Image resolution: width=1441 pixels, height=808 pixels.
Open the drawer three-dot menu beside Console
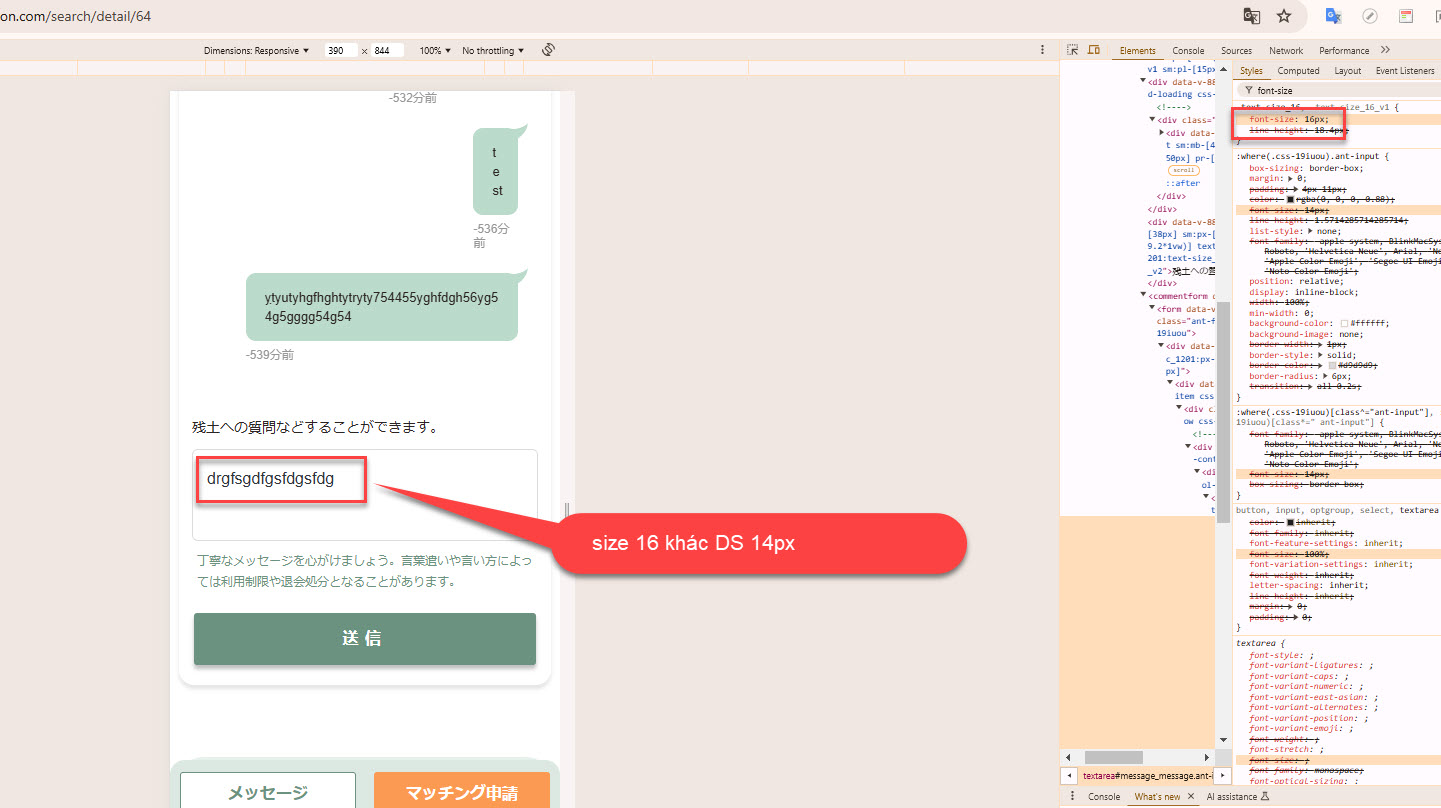(x=1073, y=796)
